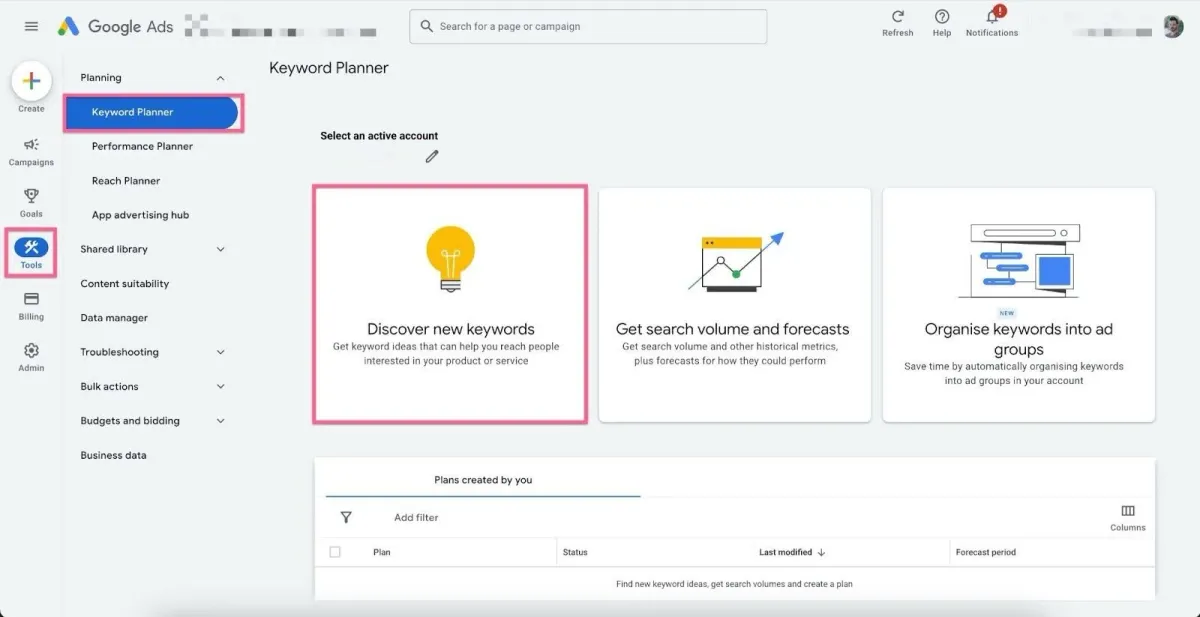The image size is (1200, 617).
Task: Click the Google Ads logo
Action: coord(115,27)
